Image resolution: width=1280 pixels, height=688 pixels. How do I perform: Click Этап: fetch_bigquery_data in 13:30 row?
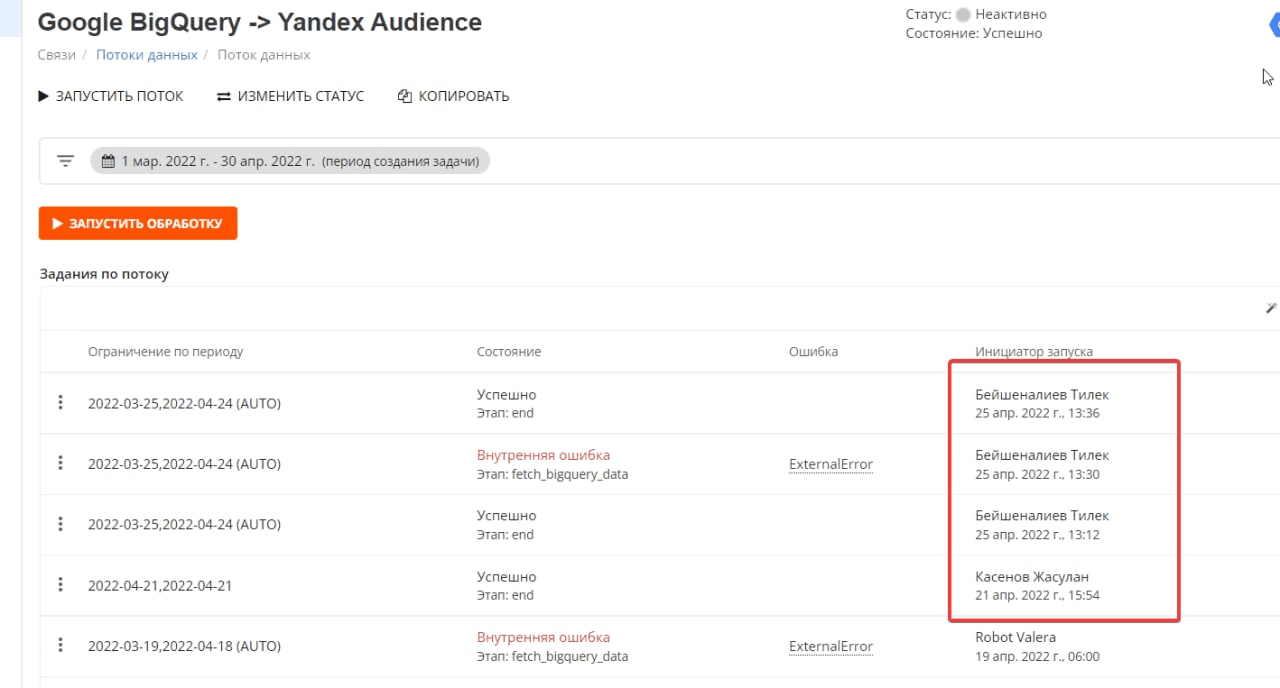point(553,474)
